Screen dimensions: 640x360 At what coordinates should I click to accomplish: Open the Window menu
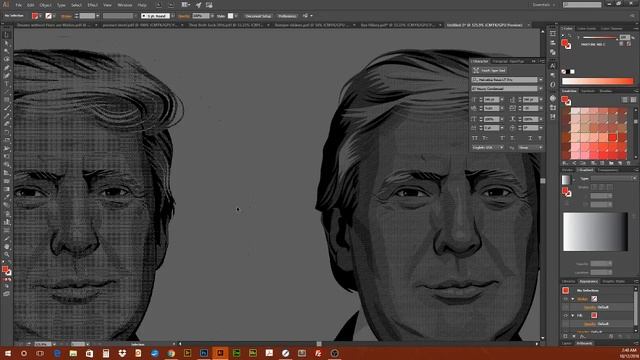pos(124,5)
